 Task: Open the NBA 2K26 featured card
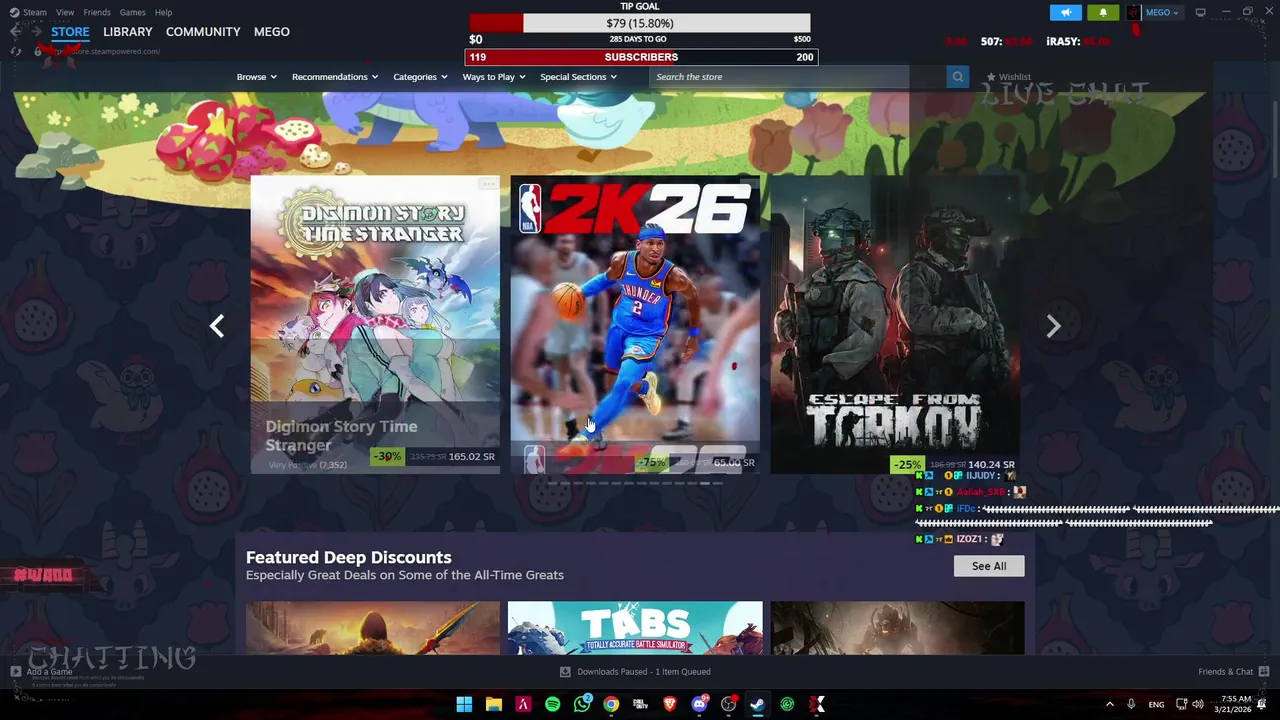[635, 324]
